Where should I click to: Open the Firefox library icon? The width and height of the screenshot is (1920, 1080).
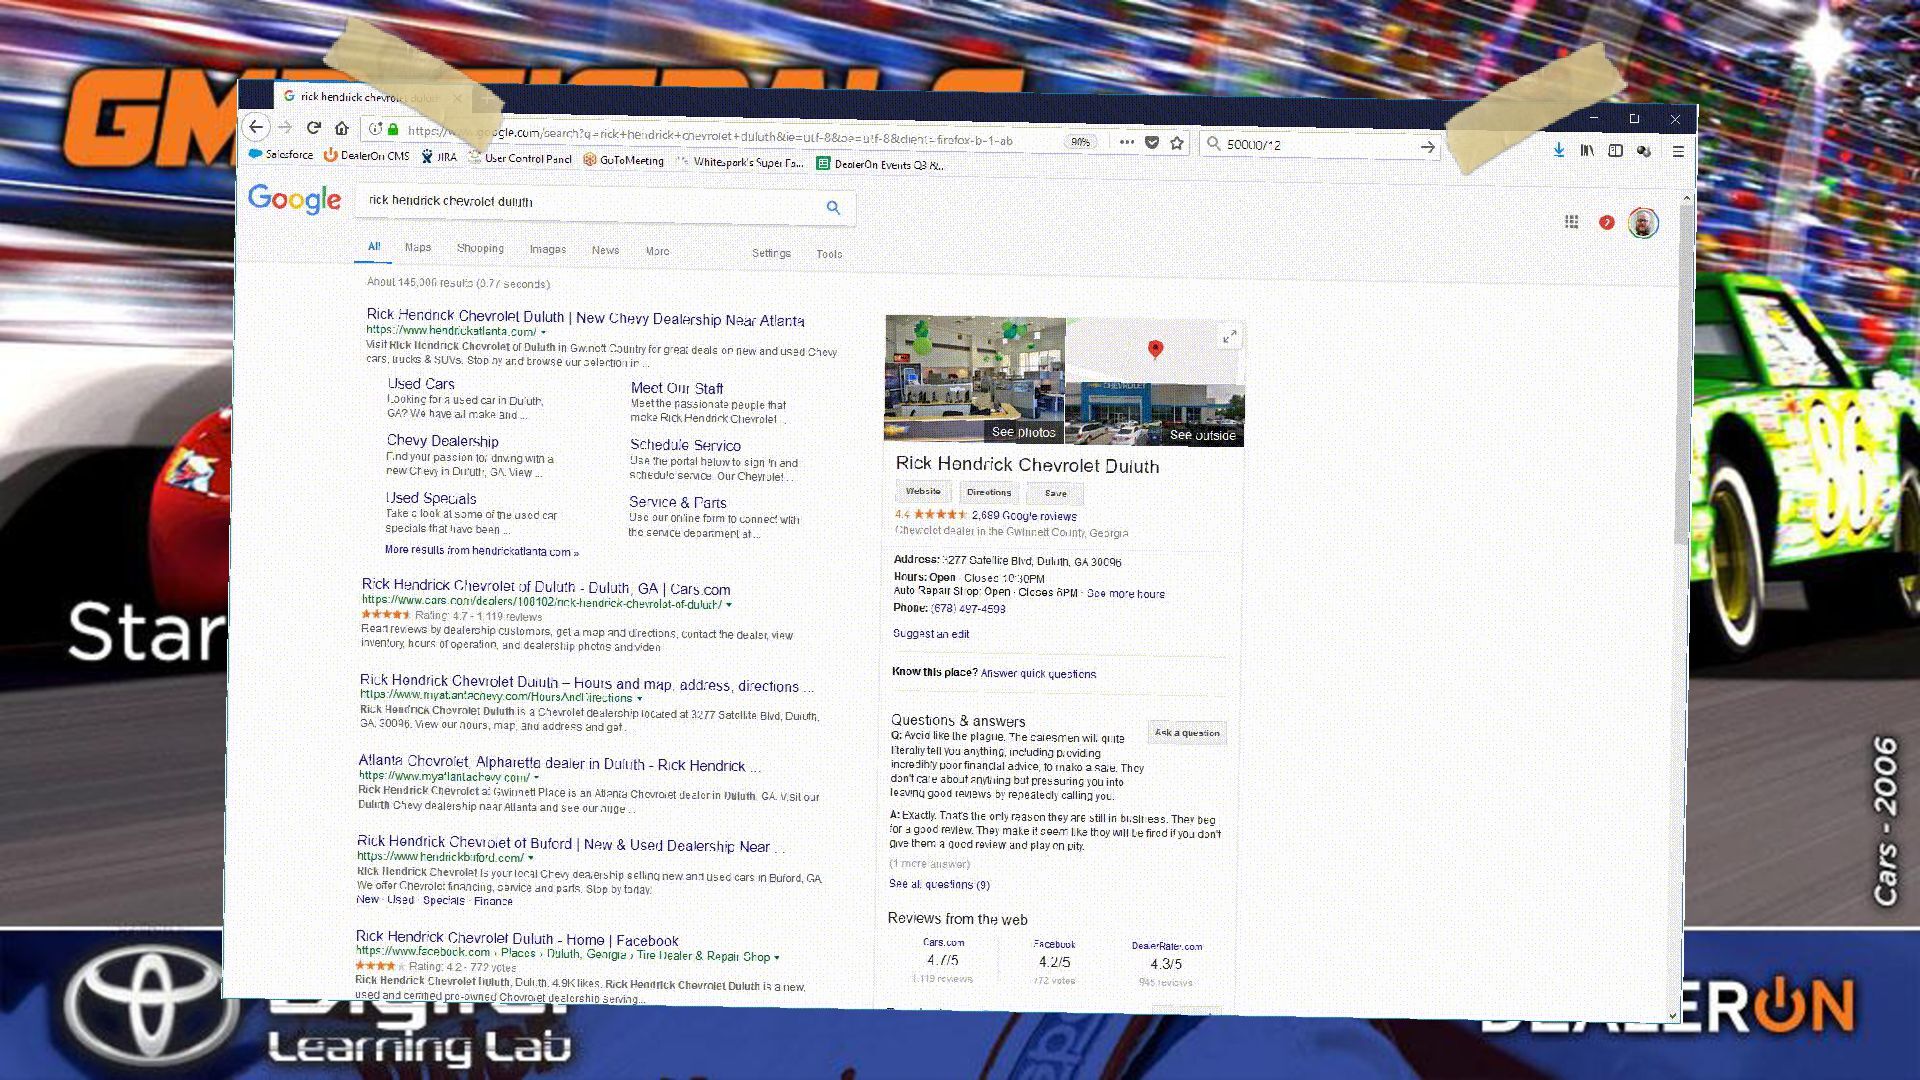pyautogui.click(x=1587, y=150)
